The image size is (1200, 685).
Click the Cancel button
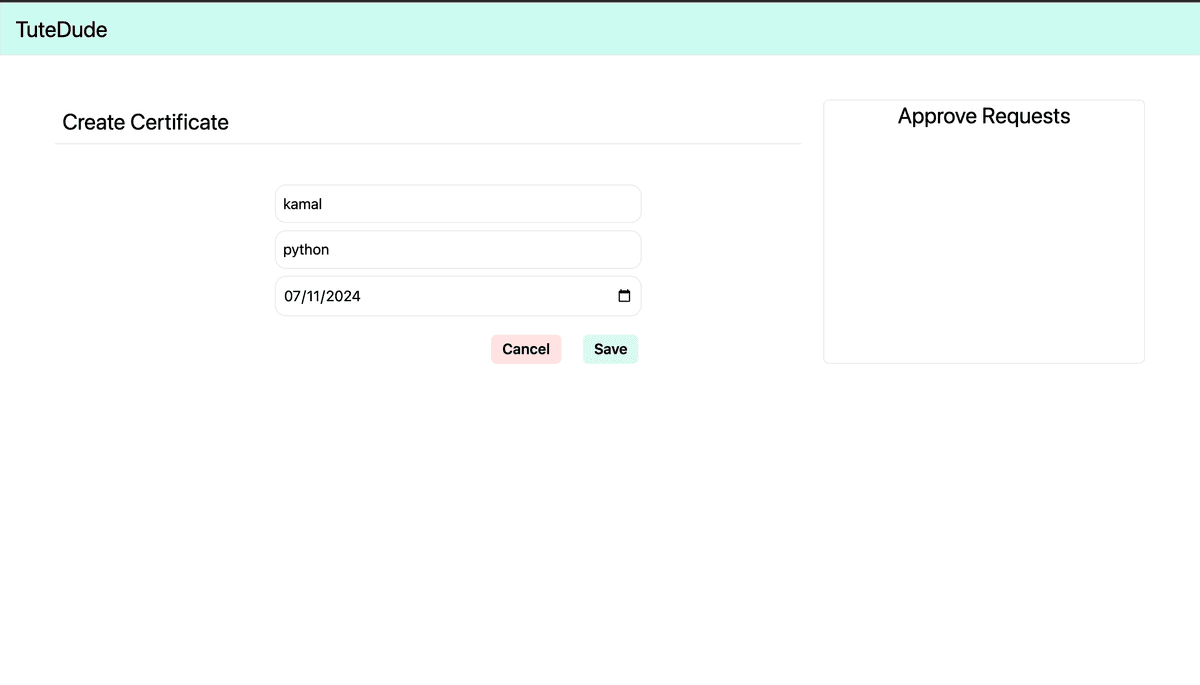coord(526,349)
